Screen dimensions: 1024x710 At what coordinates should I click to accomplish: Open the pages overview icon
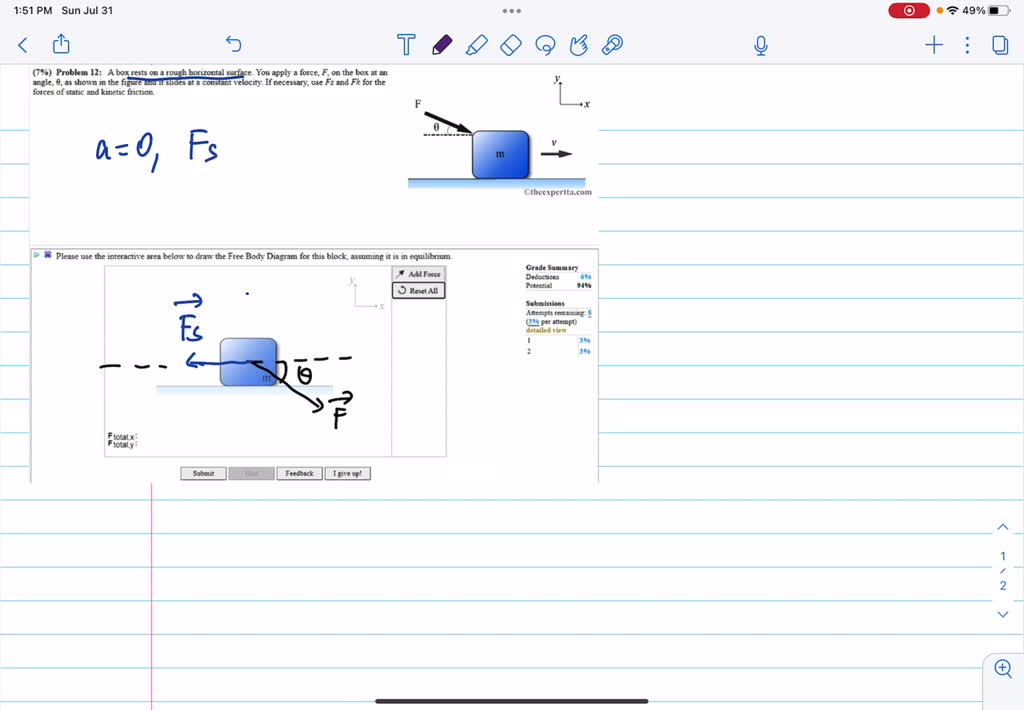coord(1000,44)
